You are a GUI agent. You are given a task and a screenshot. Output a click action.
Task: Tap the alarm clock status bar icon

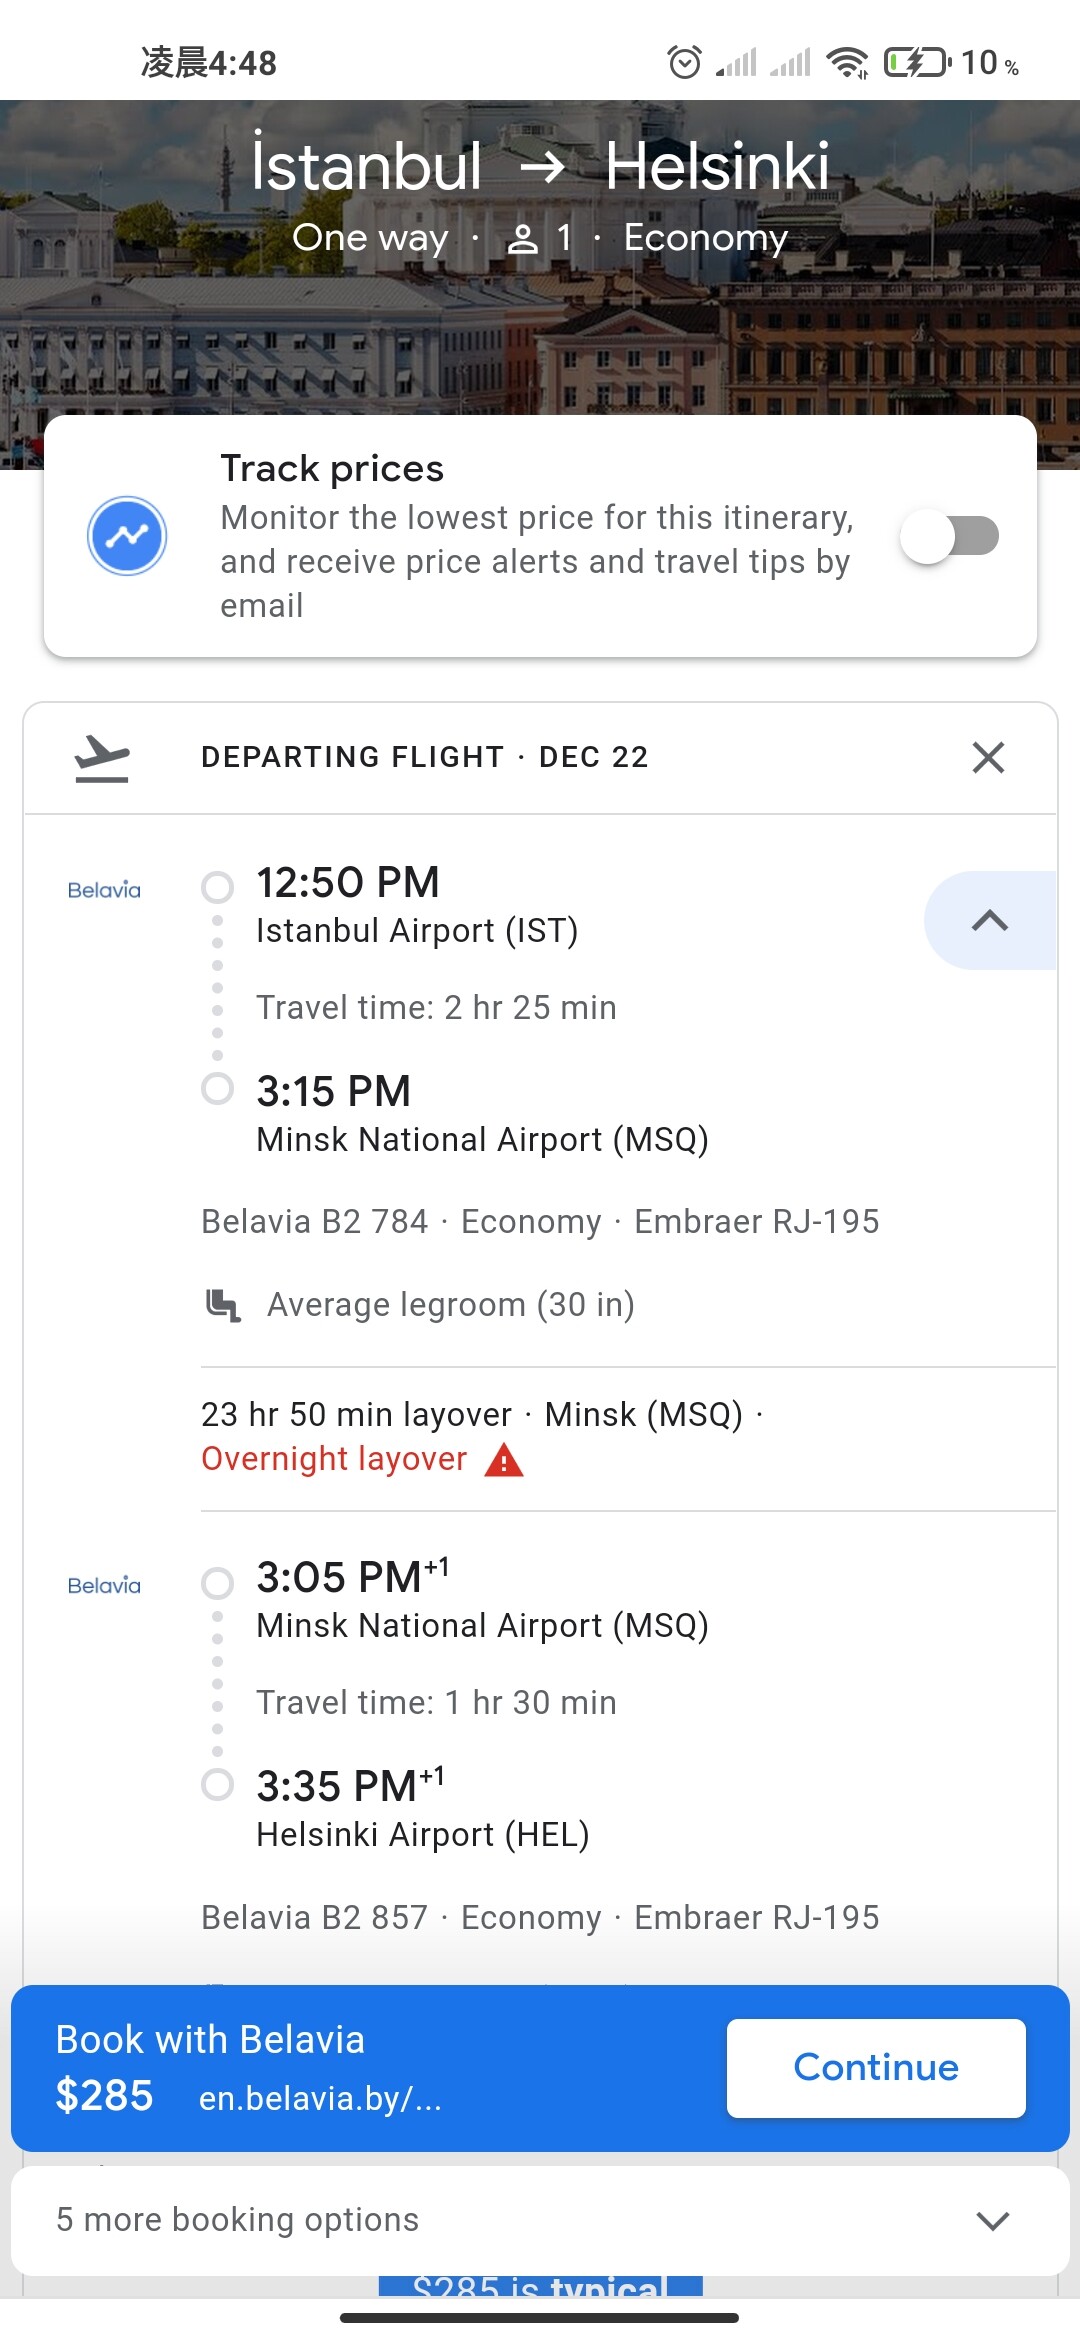[x=684, y=63]
